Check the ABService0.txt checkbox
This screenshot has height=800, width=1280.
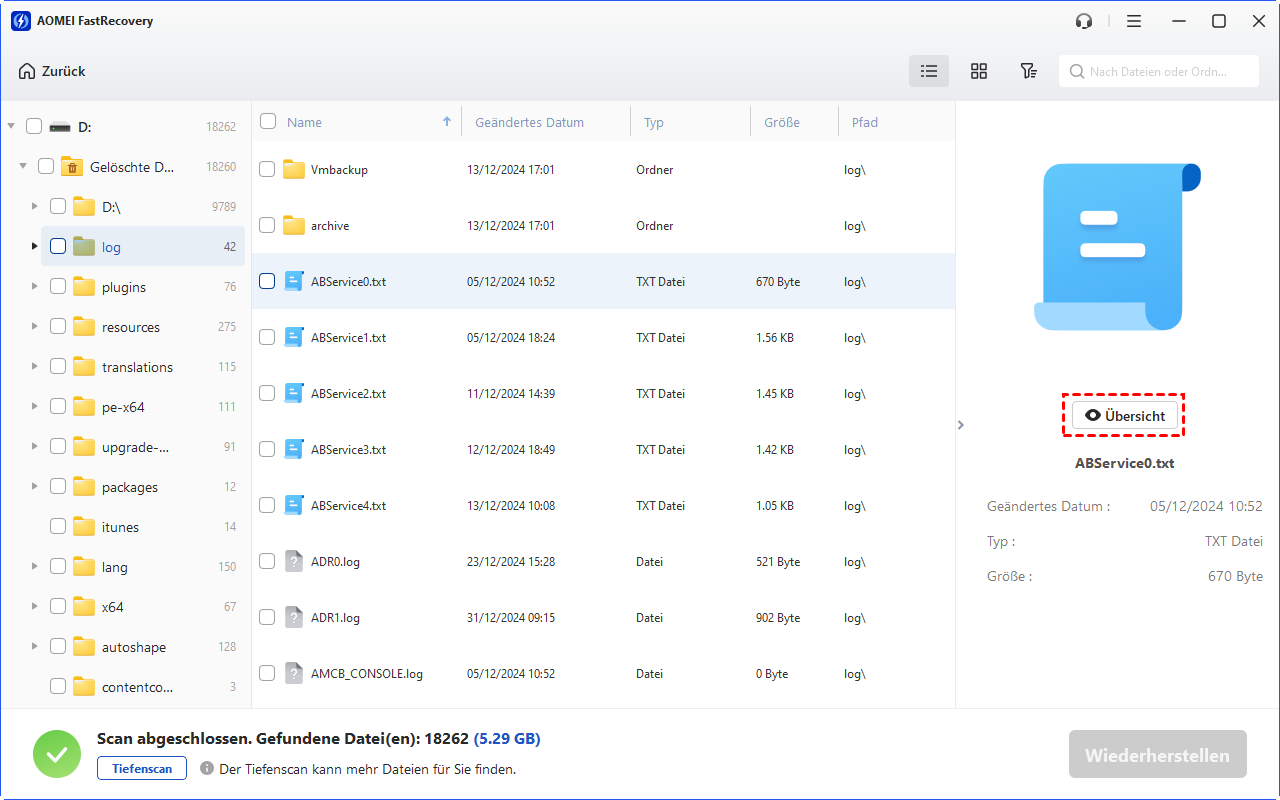click(x=267, y=282)
